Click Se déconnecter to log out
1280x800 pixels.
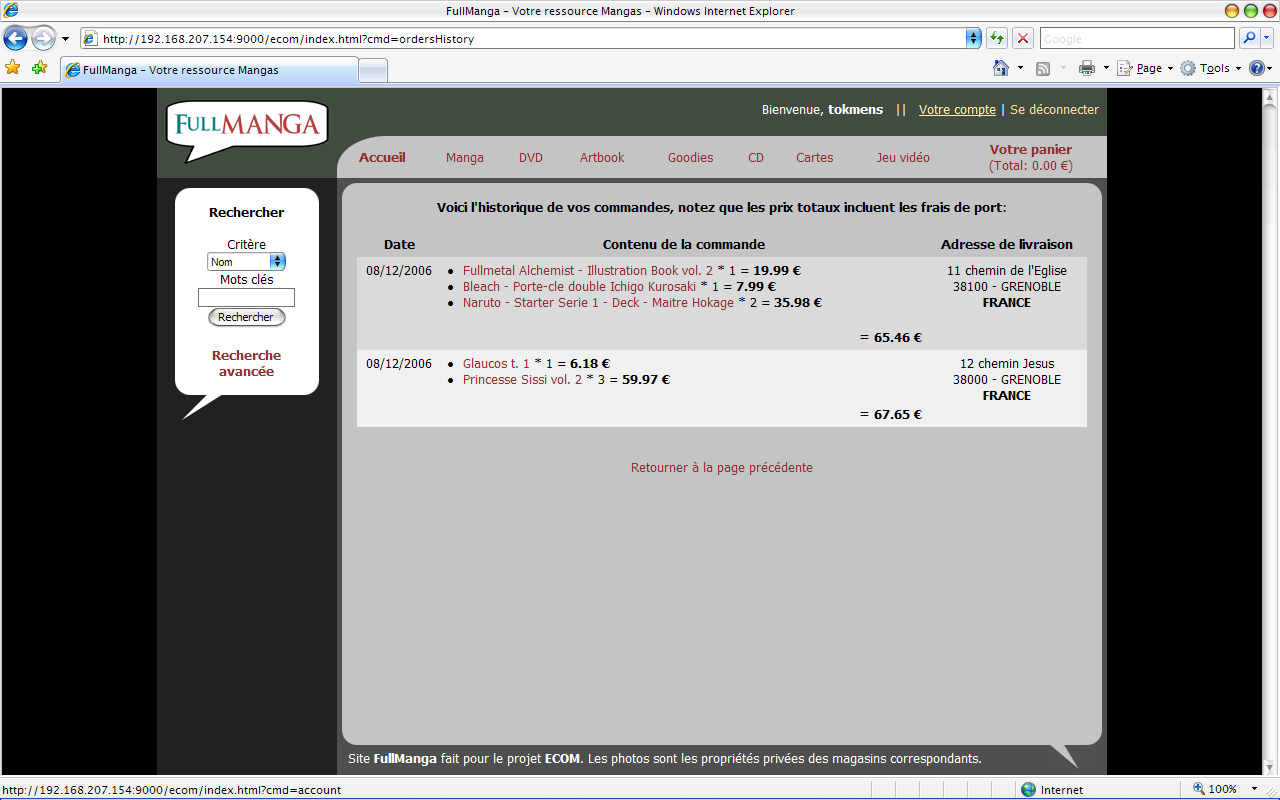pyautogui.click(x=1054, y=110)
